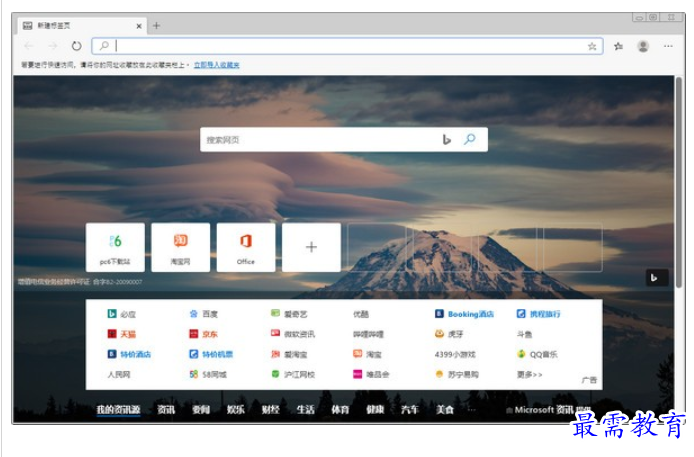Add a new quick link tile
The width and height of the screenshot is (694, 457).
(x=311, y=247)
